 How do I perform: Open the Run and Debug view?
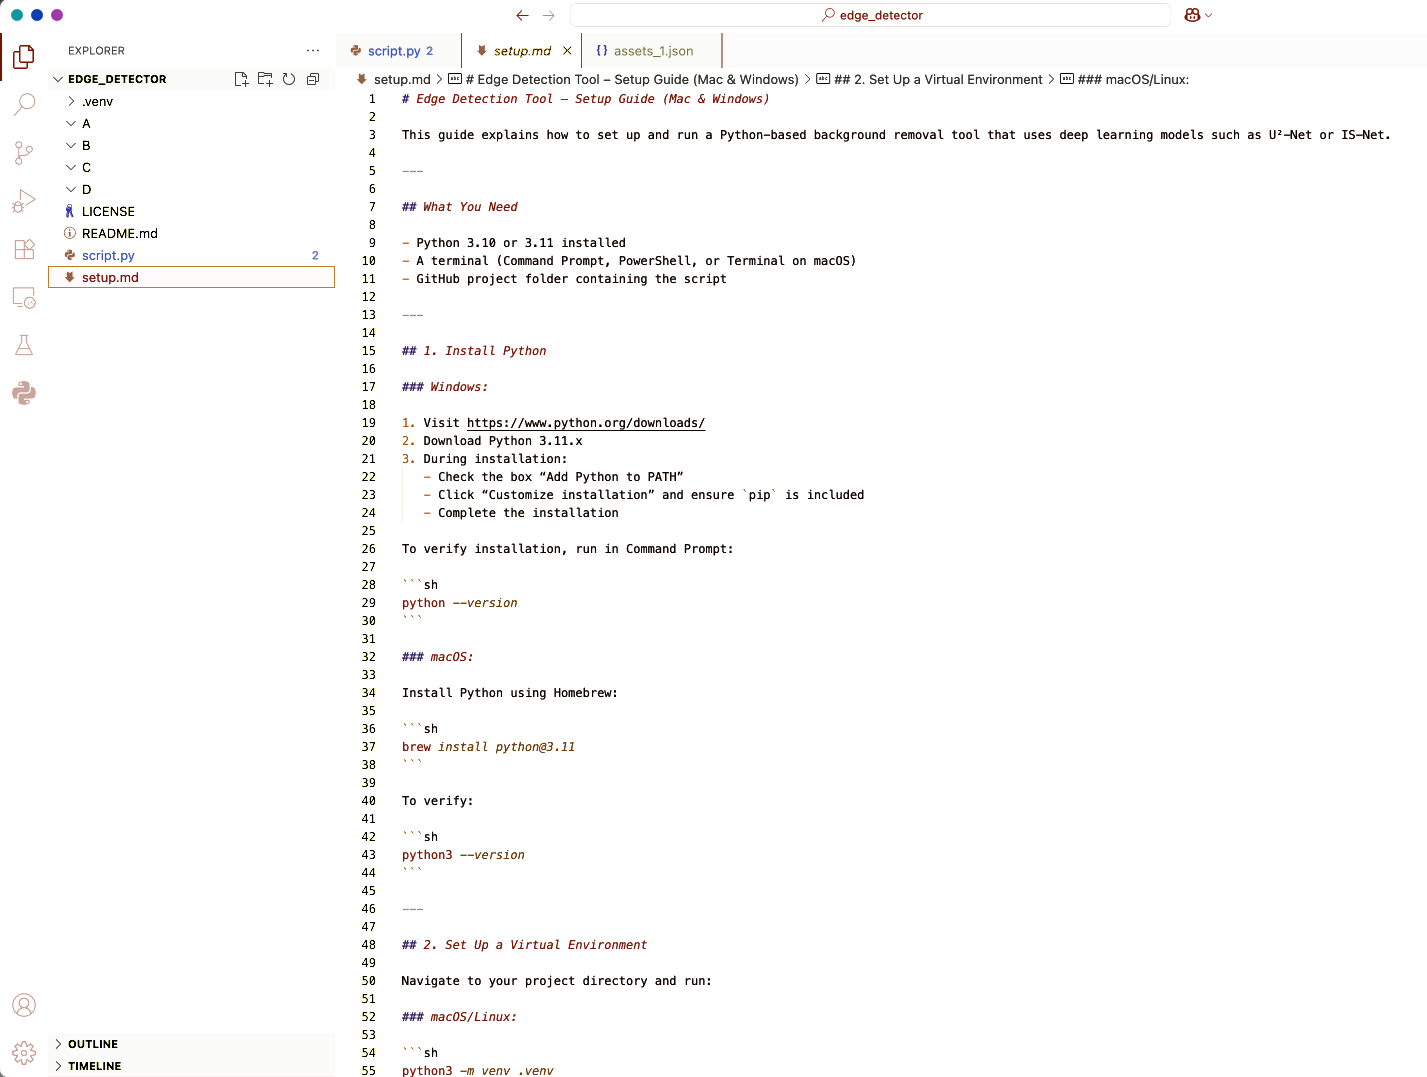[24, 201]
